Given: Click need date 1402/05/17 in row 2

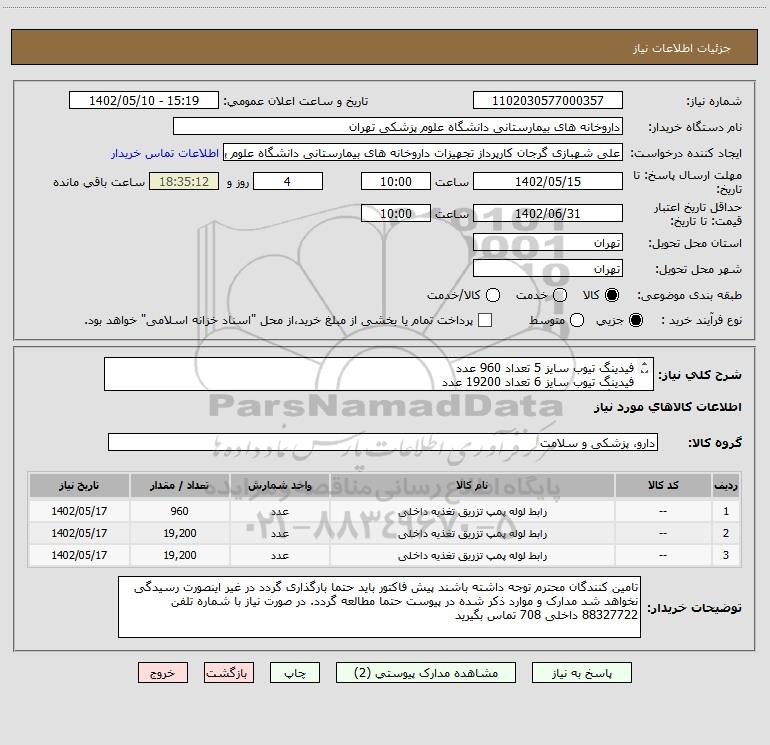Looking at the screenshot, I should pos(79,533).
